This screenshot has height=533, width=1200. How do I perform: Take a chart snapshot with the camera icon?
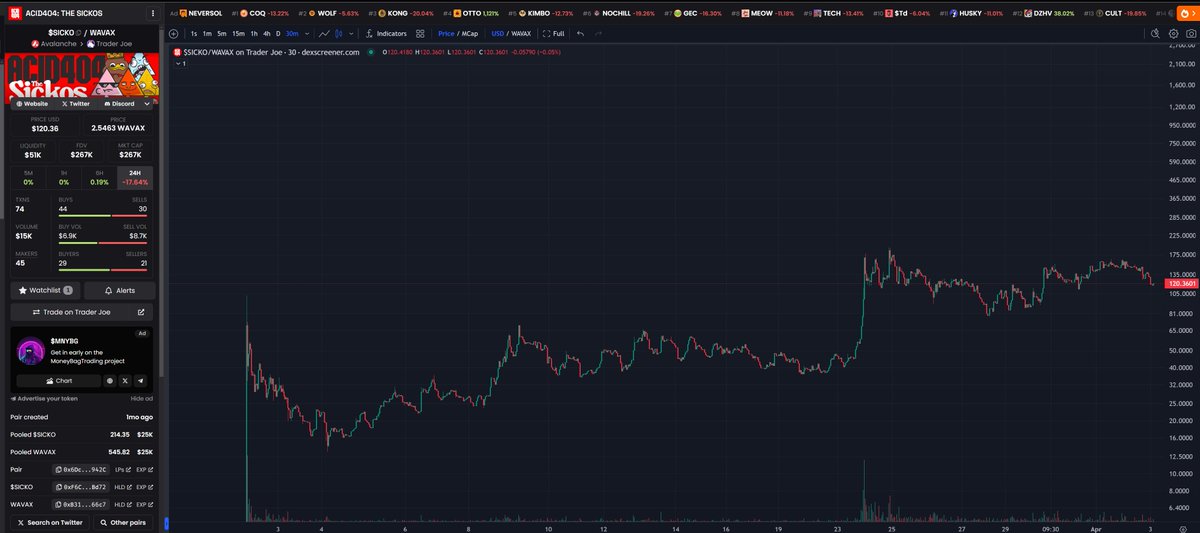tap(1189, 33)
